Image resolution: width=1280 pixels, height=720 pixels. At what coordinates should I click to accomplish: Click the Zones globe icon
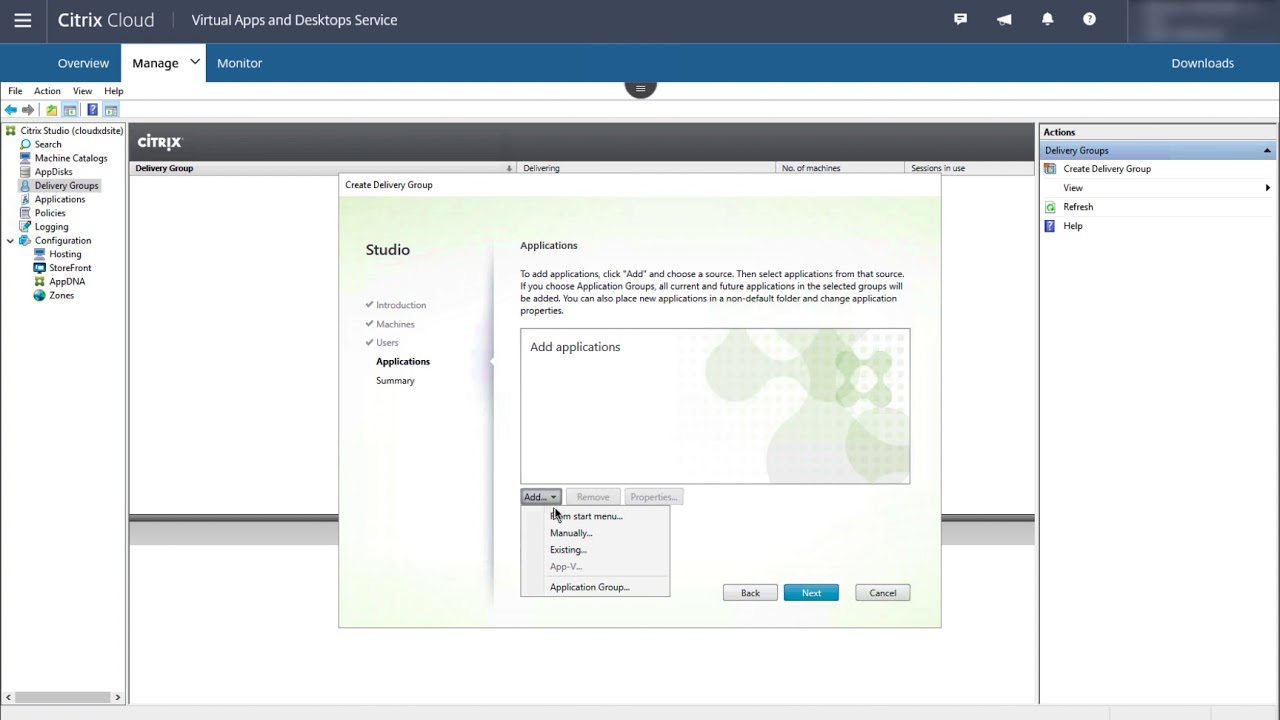point(40,295)
